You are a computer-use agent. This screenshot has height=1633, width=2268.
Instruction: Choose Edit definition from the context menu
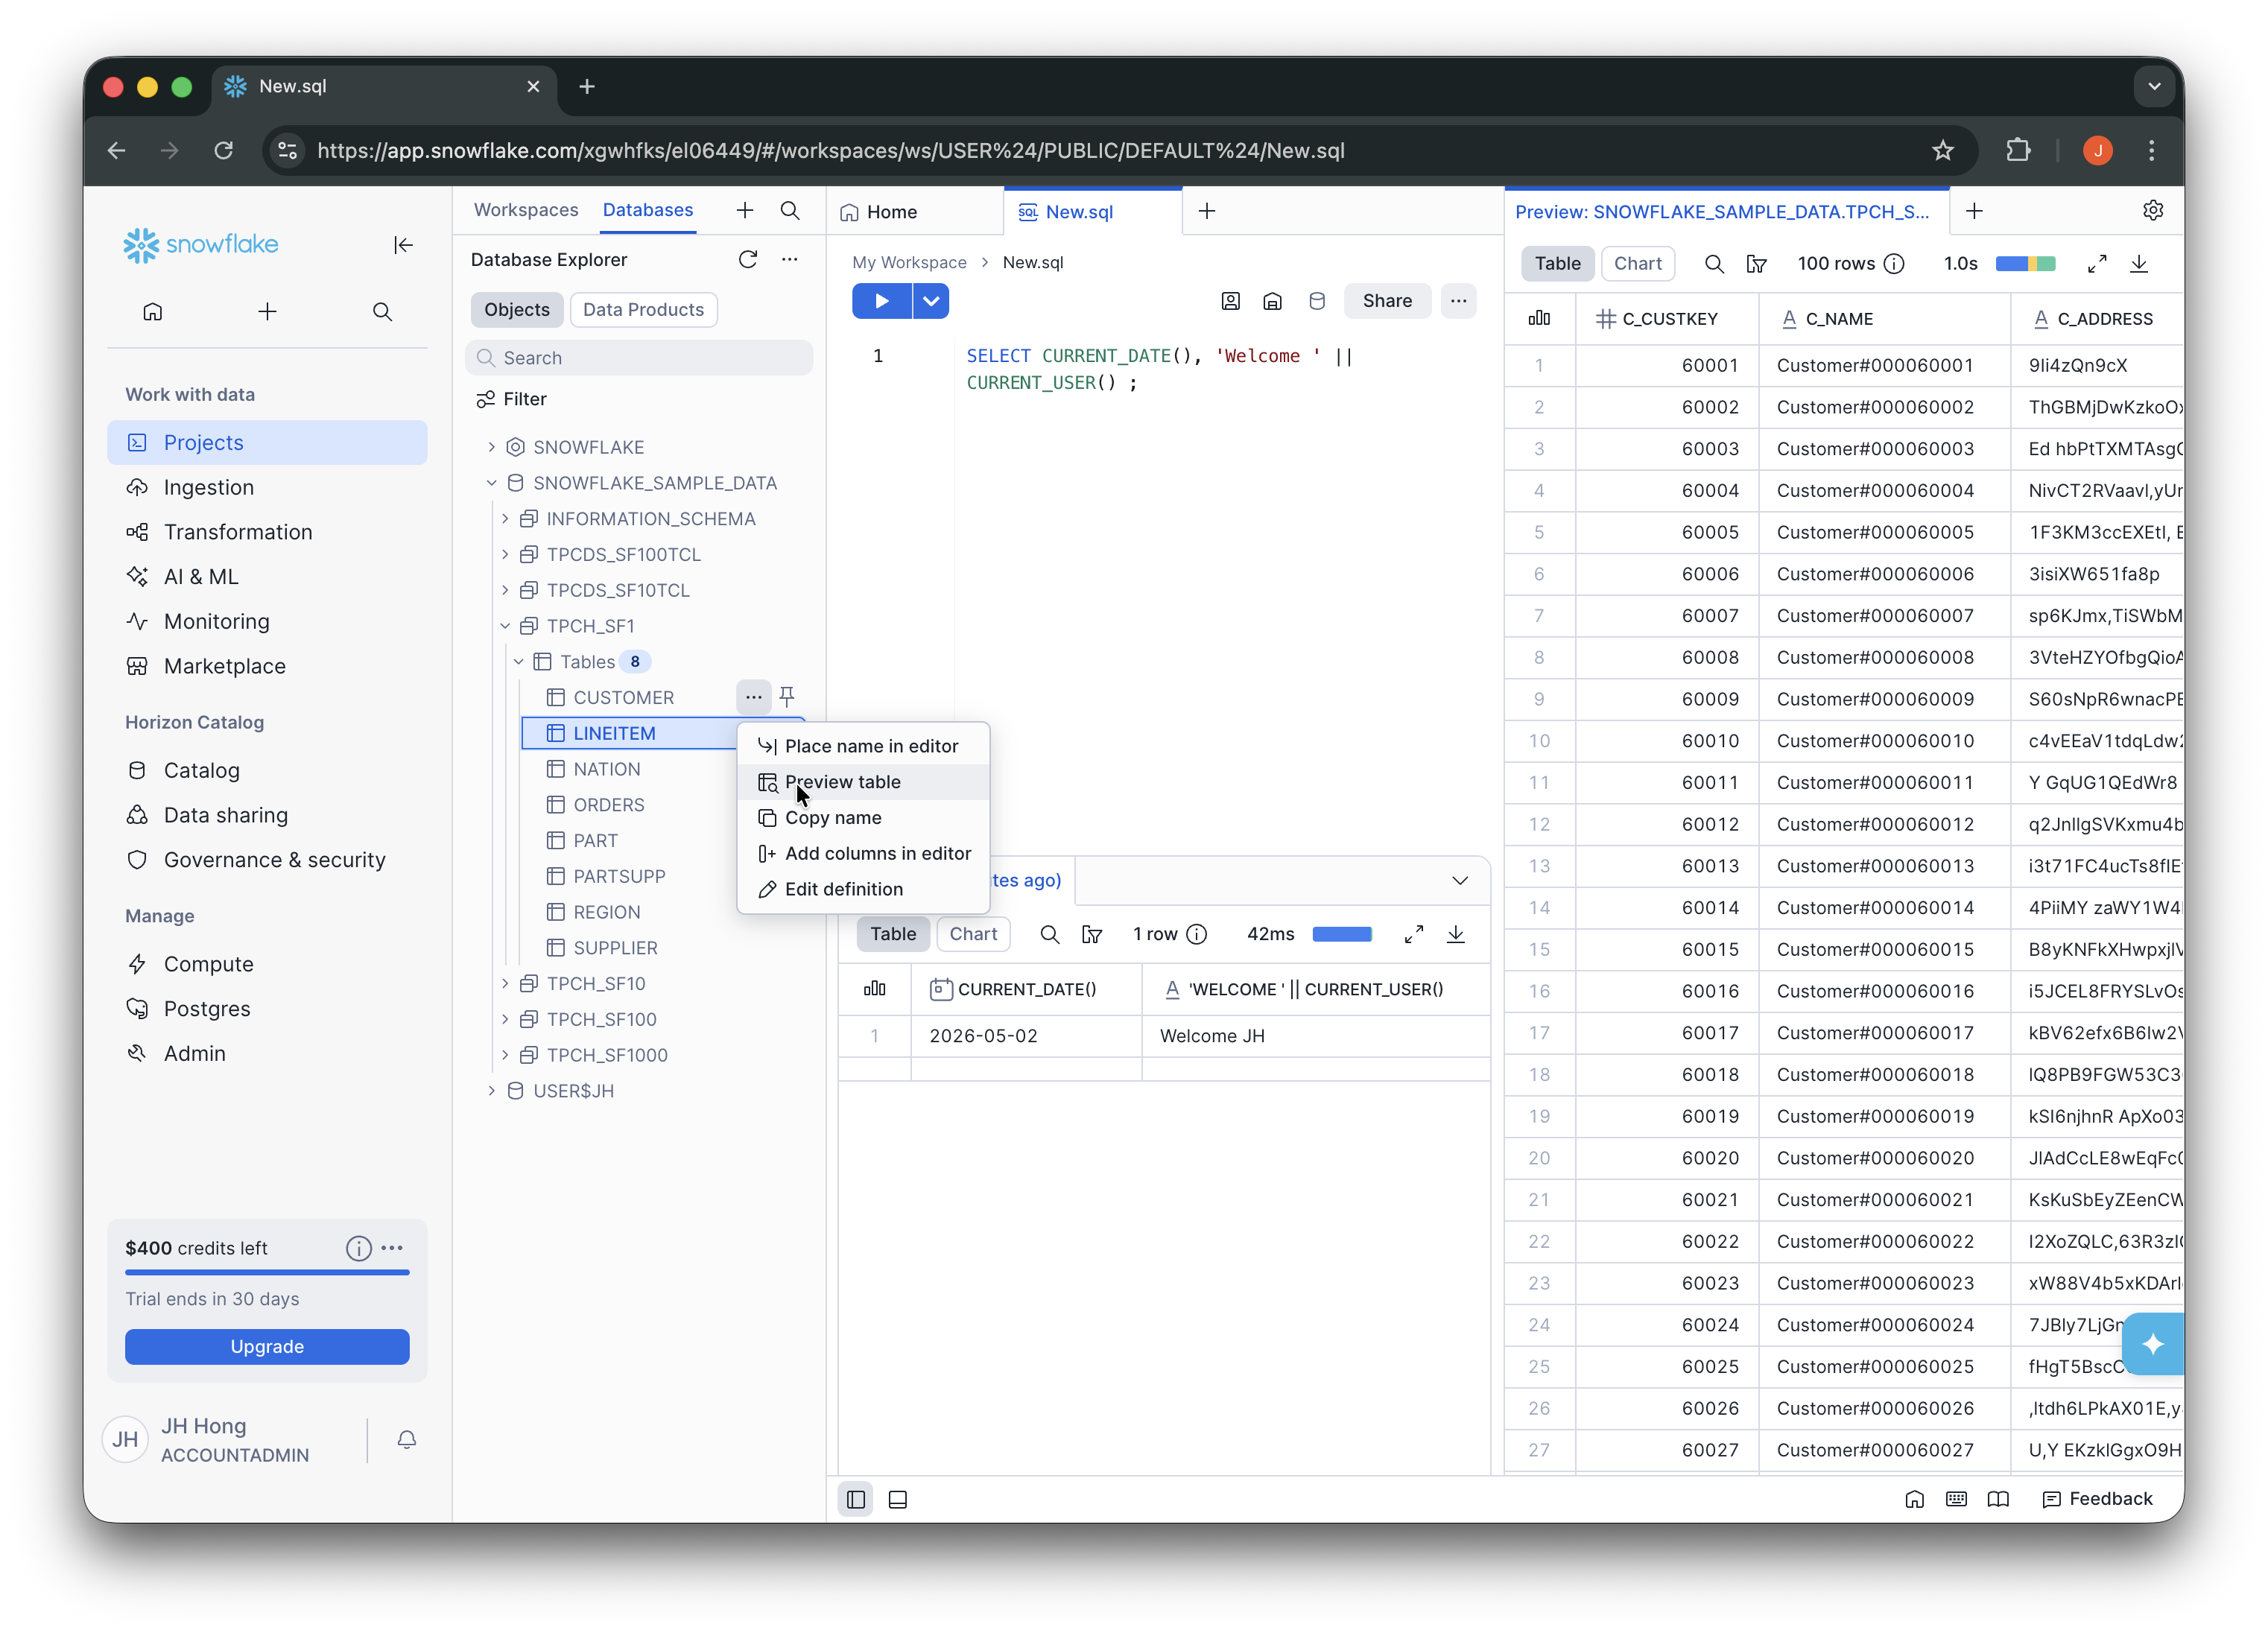point(863,890)
